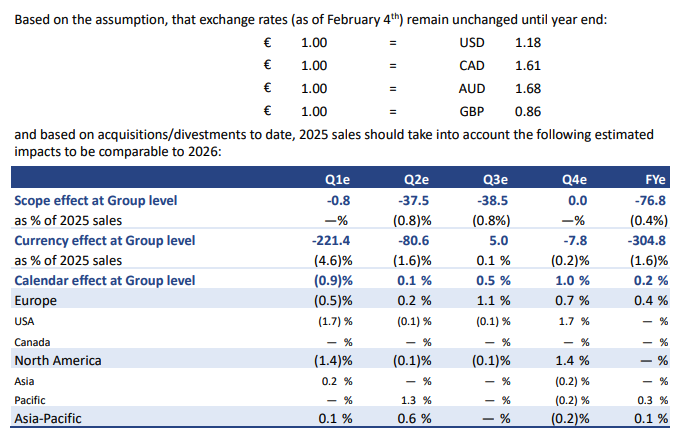Select the Q2e column header
The image size is (681, 442).
417,181
